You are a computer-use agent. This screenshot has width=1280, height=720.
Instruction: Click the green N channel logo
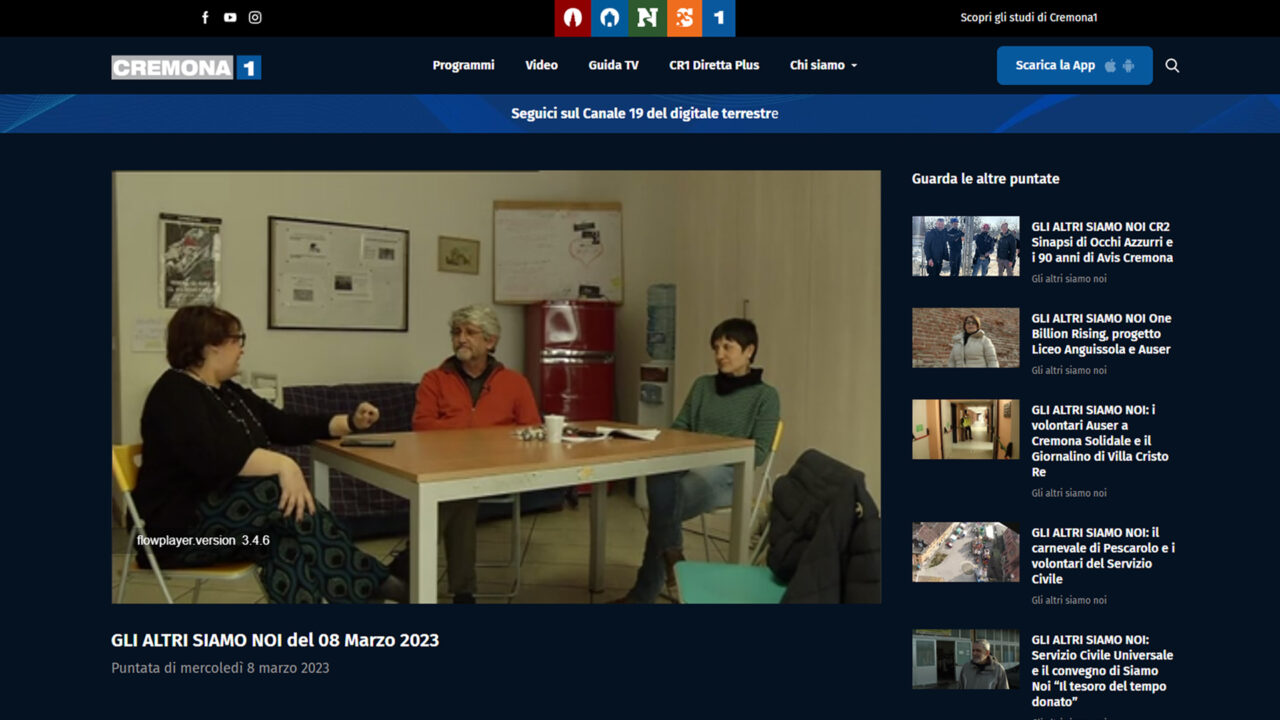click(647, 17)
